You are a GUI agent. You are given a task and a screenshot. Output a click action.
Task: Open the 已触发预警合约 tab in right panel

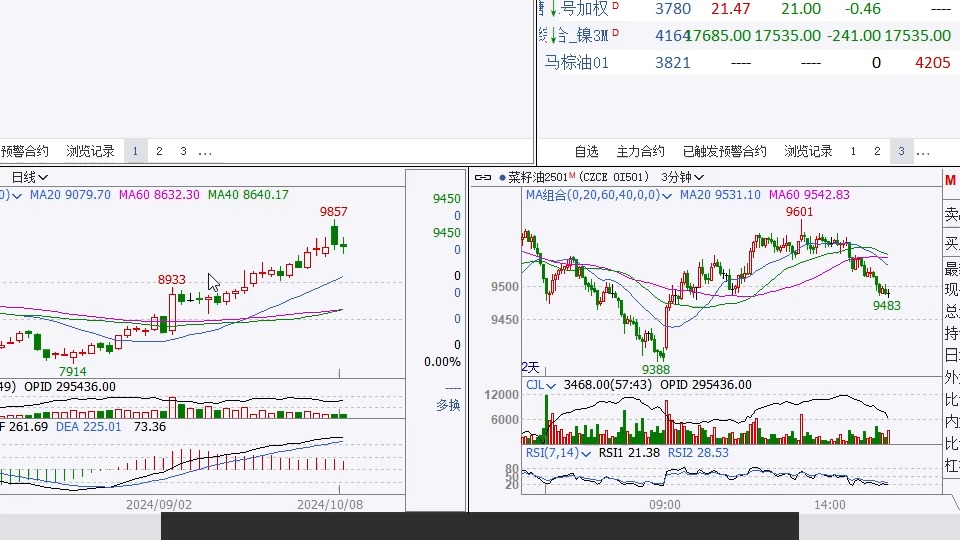(x=724, y=152)
